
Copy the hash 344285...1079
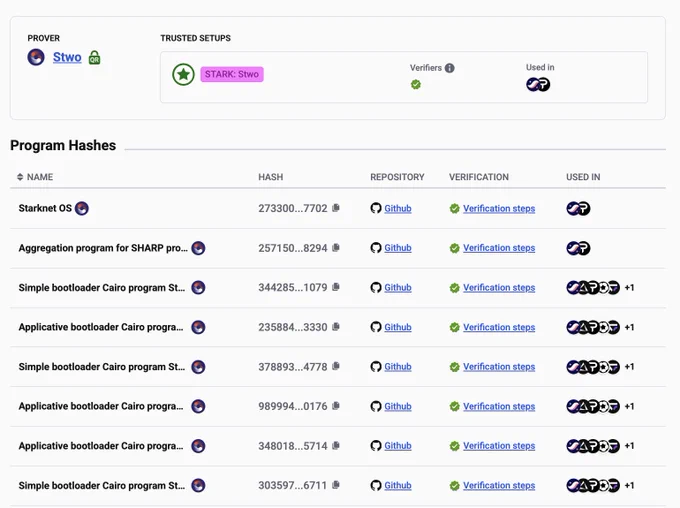[336, 287]
